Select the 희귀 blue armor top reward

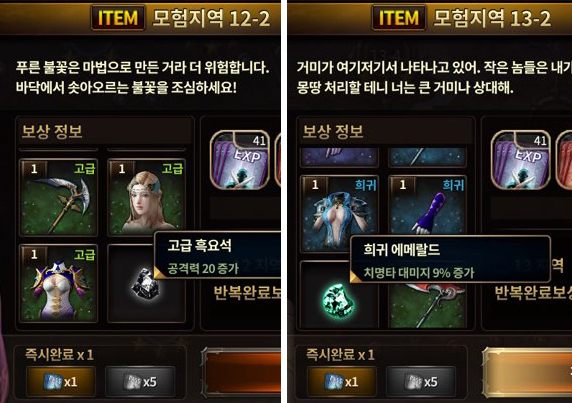[x=339, y=214]
